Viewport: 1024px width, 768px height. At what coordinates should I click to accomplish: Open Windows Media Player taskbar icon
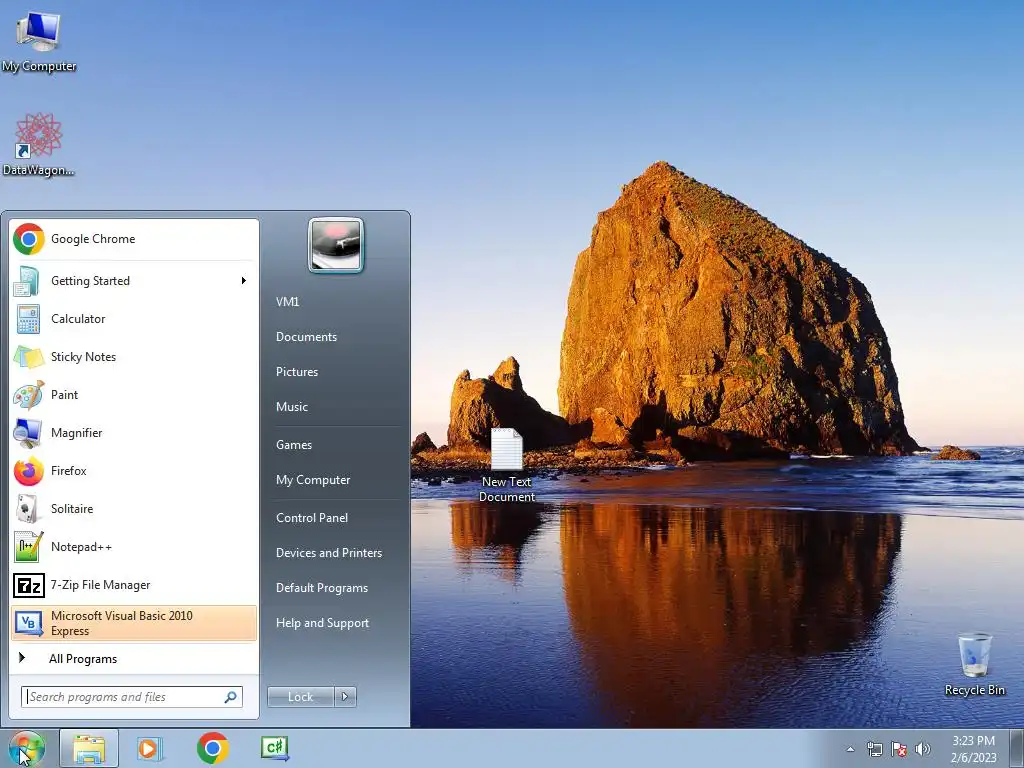[150, 748]
